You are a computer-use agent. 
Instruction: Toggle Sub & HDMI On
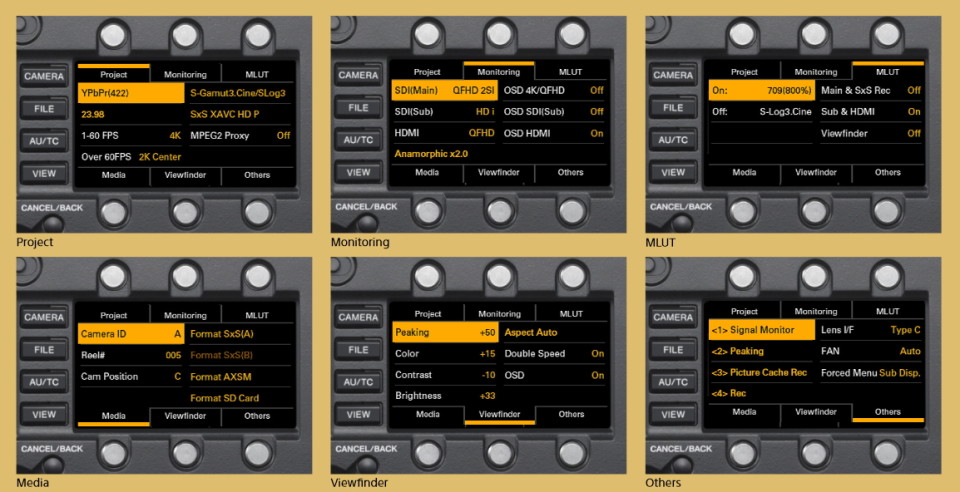tap(871, 112)
